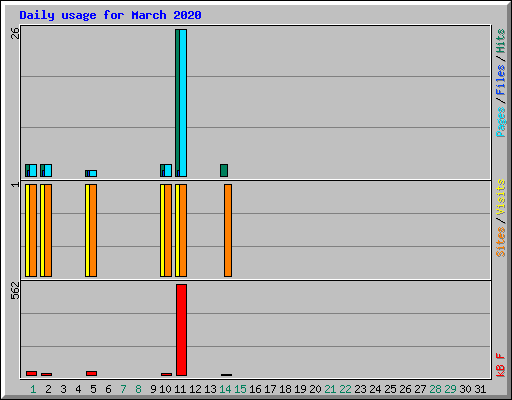Click the '562' y-axis label on KB chart
The image size is (512, 400).
tap(15, 291)
